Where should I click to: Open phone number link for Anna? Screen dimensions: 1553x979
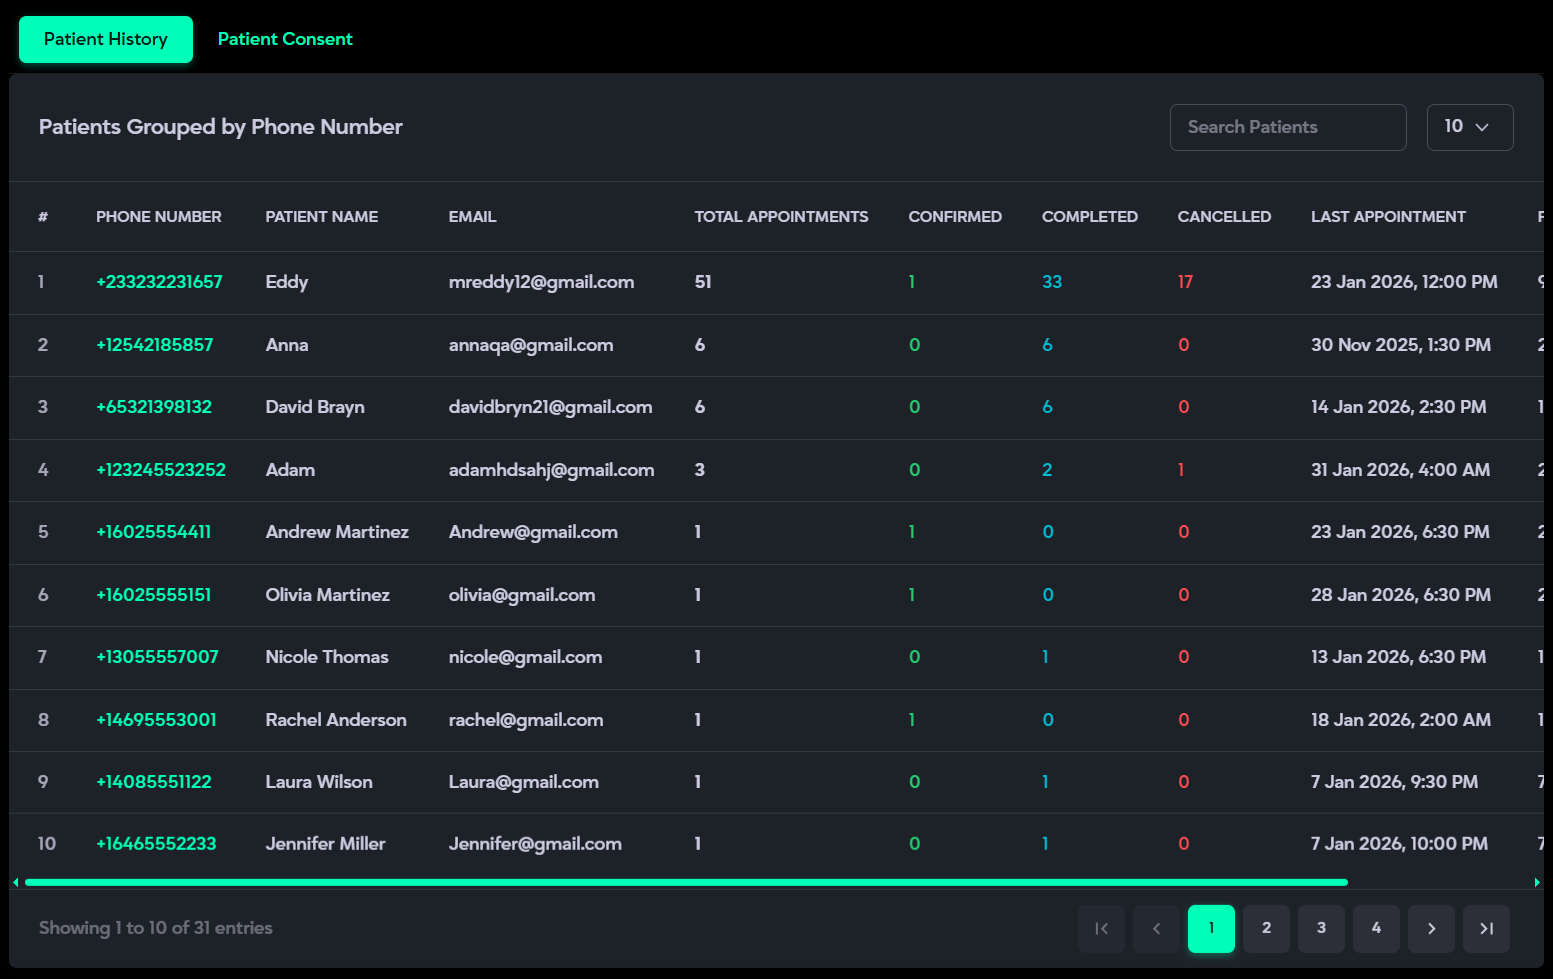coord(154,345)
